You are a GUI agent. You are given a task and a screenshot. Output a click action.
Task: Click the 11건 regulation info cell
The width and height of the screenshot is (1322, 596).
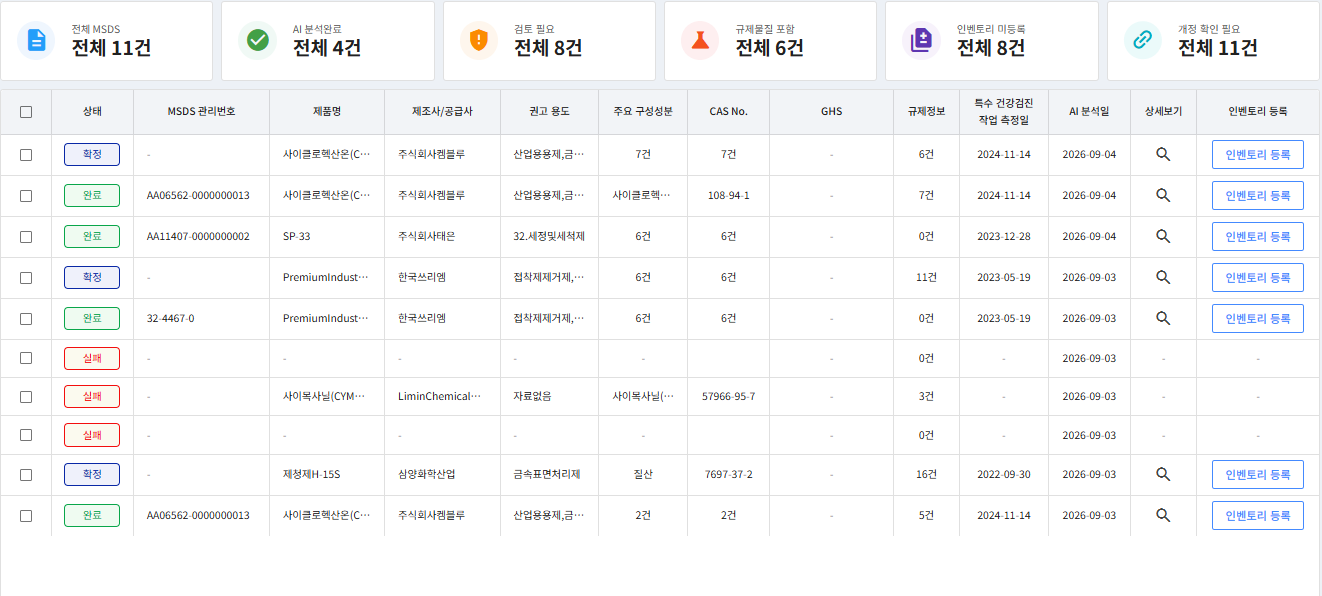[x=926, y=278]
